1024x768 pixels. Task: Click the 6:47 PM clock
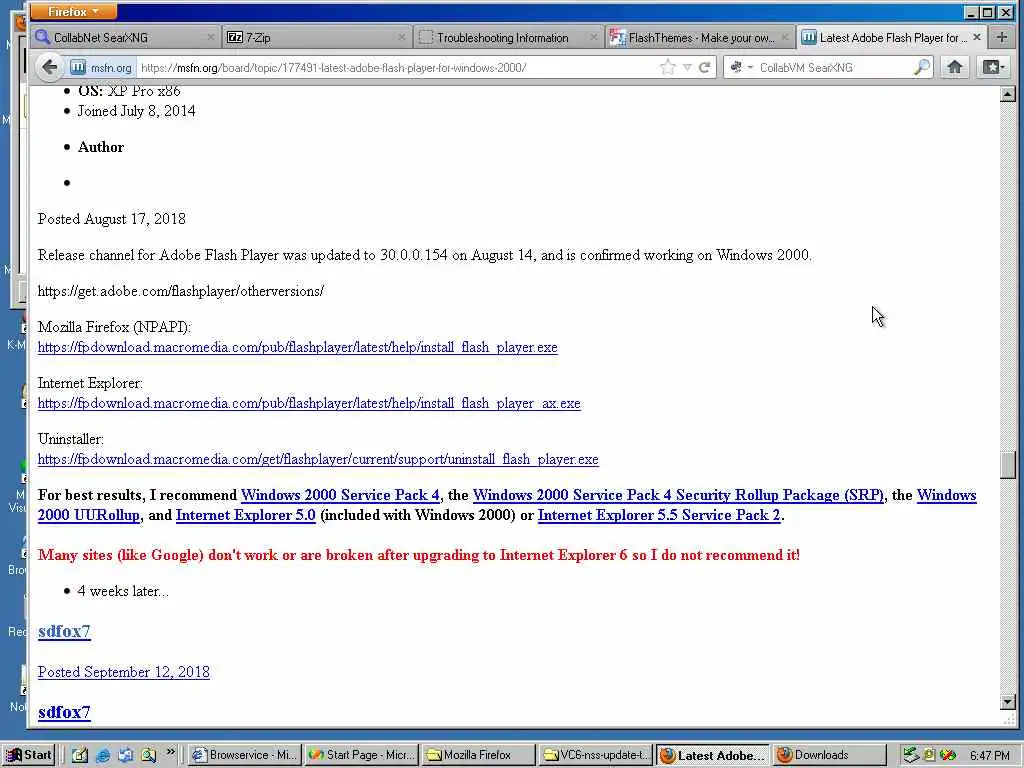click(989, 756)
